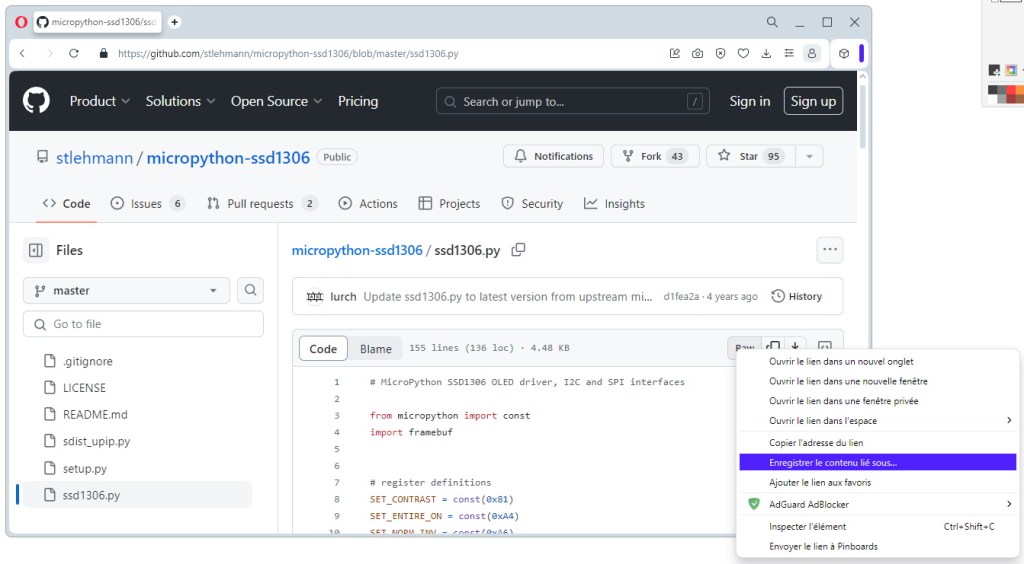The image size is (1024, 564).
Task: Open the Product navigation dropdown
Action: click(x=99, y=101)
